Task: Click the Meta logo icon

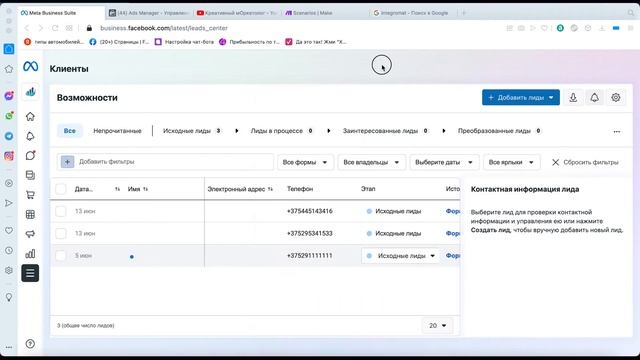Action: click(31, 66)
